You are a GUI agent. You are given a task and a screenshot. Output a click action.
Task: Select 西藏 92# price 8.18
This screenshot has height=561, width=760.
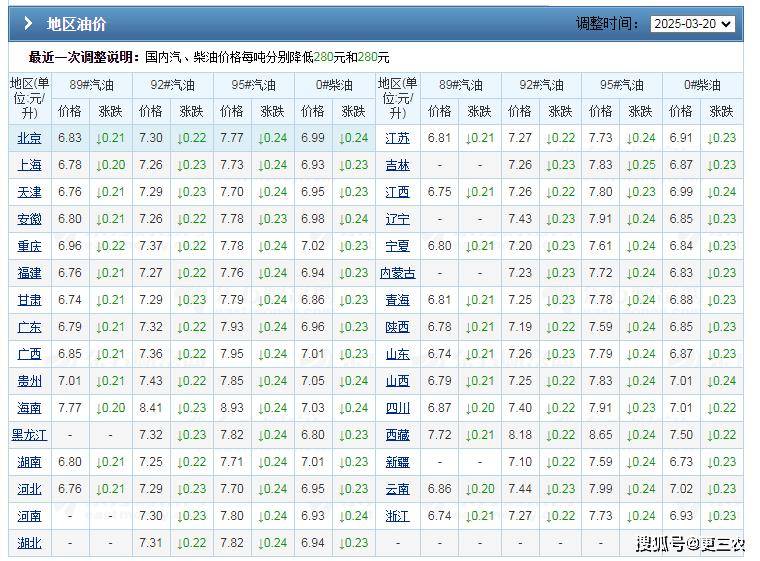[520, 434]
